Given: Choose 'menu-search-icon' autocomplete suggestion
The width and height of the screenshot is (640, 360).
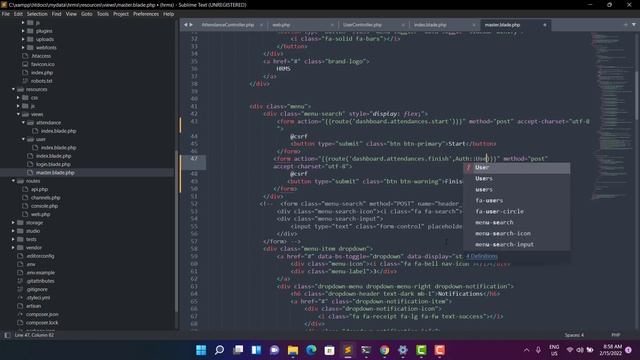Looking at the screenshot, I should point(516,233).
